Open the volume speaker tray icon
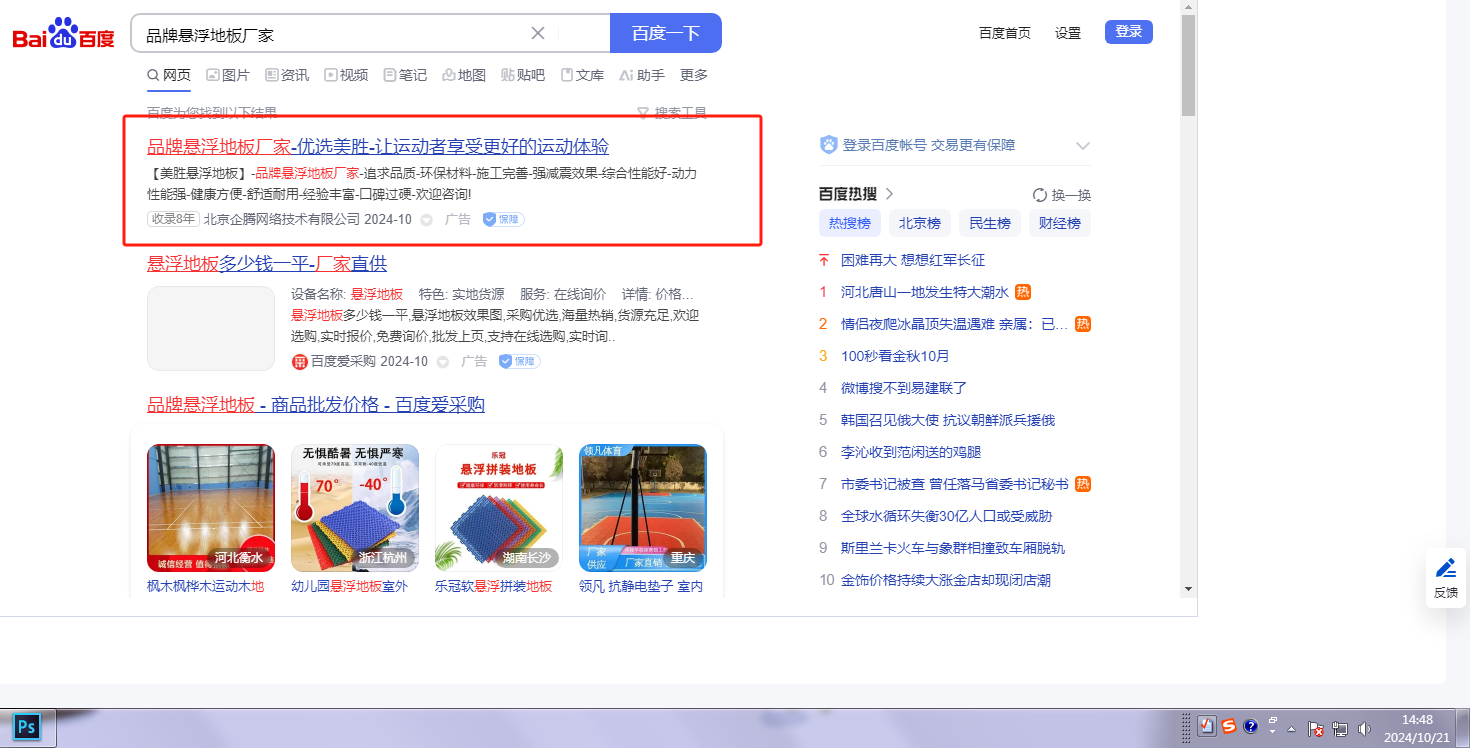The image size is (1470, 748). pyautogui.click(x=1365, y=729)
